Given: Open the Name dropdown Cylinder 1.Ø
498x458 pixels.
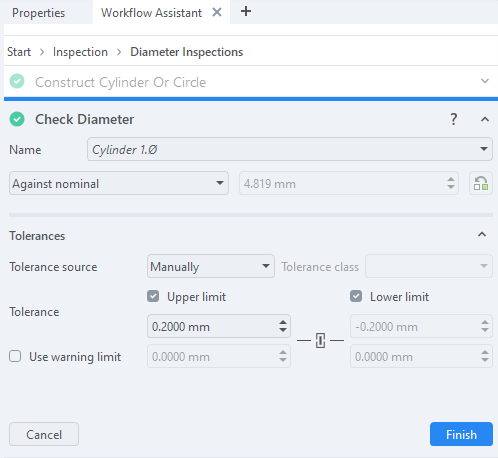Looking at the screenshot, I should [290, 149].
